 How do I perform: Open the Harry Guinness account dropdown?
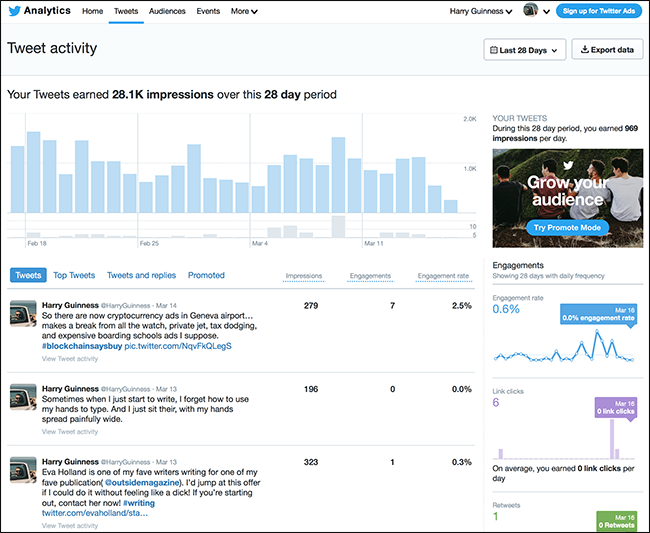[480, 11]
